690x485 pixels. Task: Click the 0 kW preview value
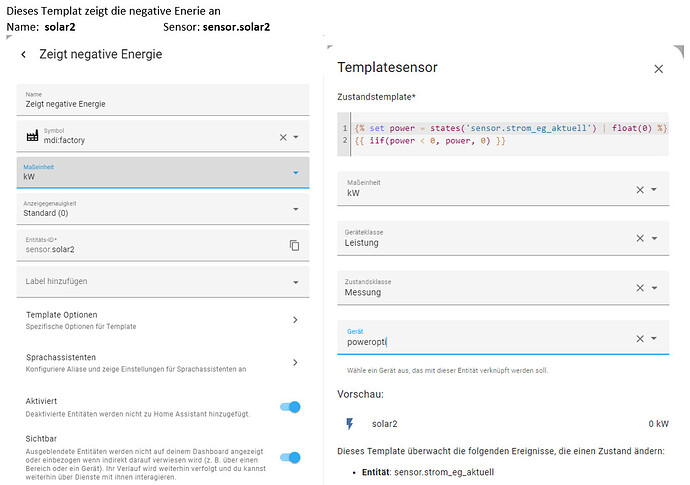pyautogui.click(x=658, y=424)
